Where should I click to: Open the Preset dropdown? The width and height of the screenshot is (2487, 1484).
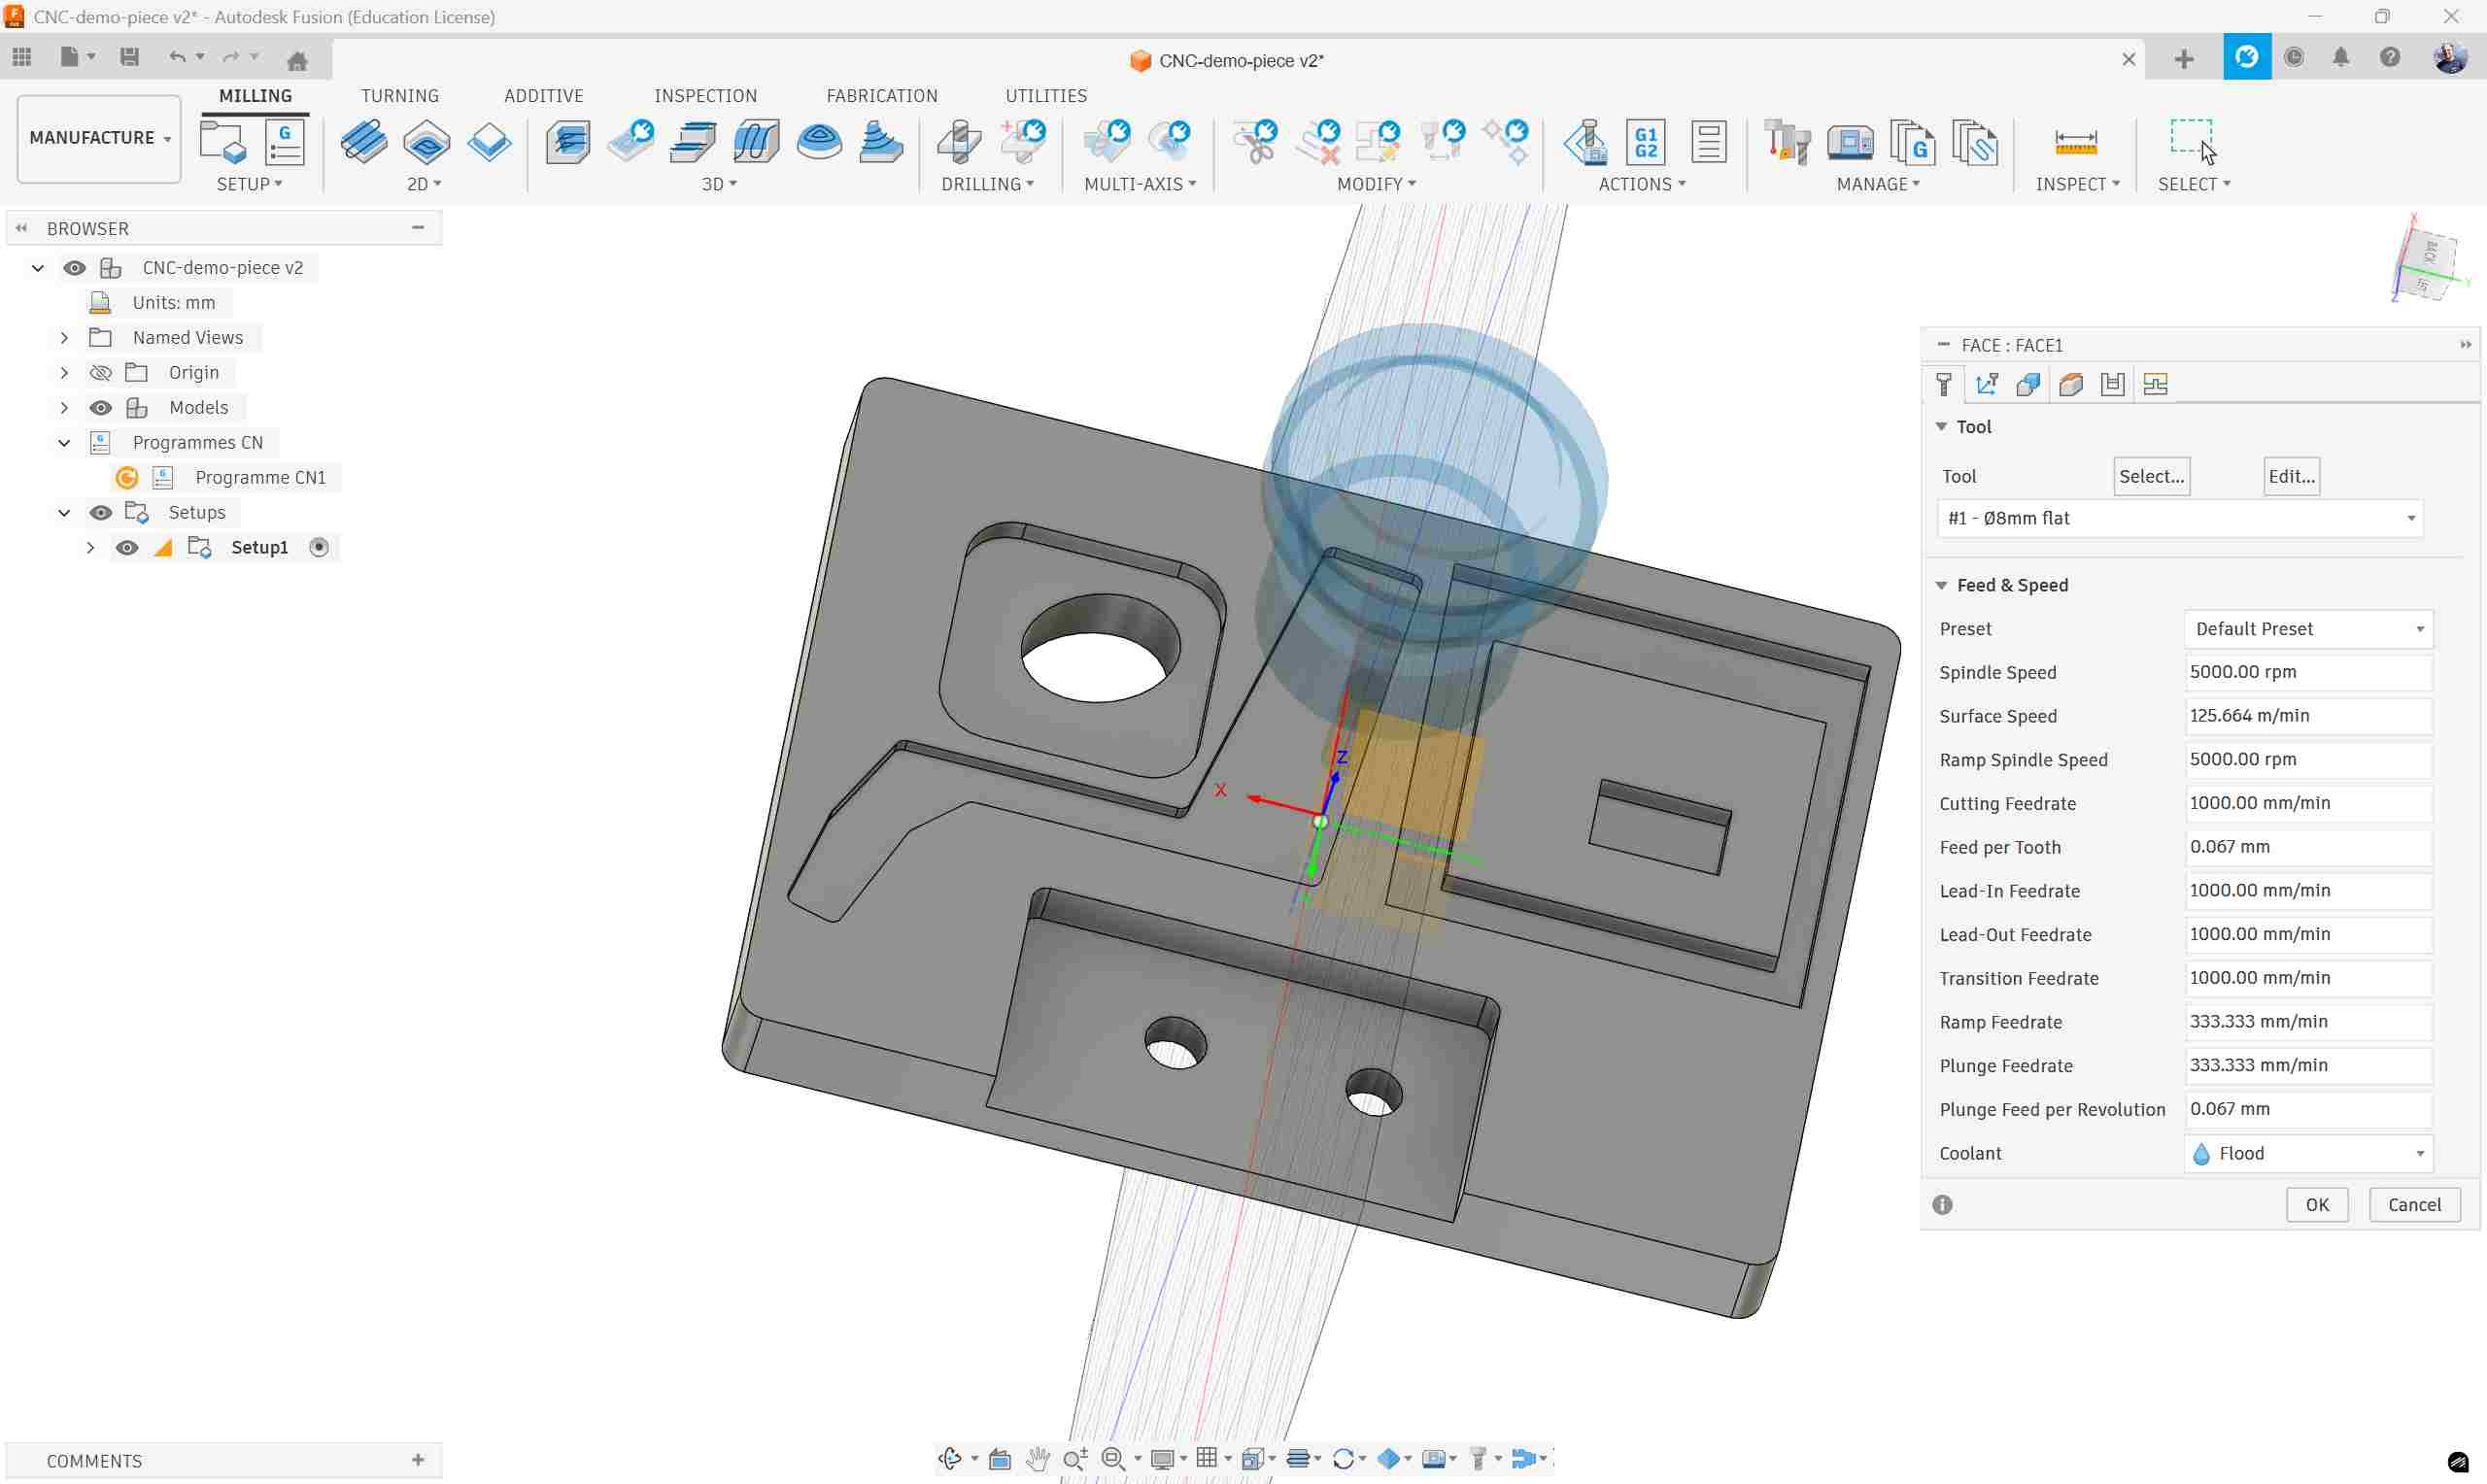[x=2308, y=629]
